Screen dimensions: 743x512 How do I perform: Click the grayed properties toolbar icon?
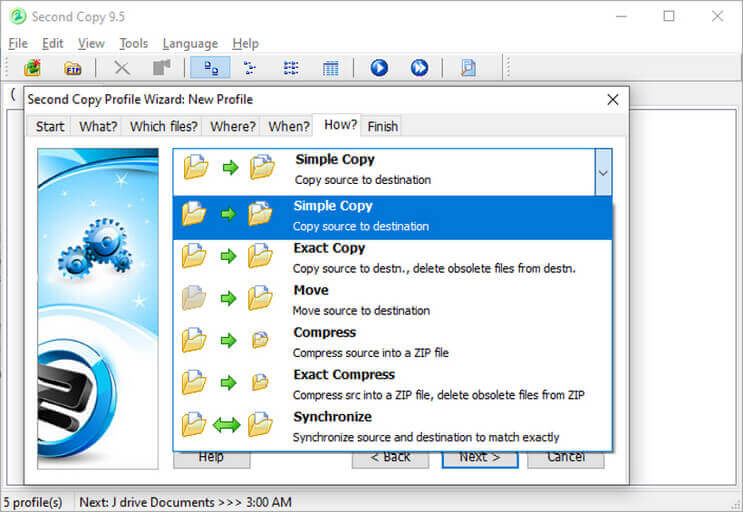click(x=162, y=68)
